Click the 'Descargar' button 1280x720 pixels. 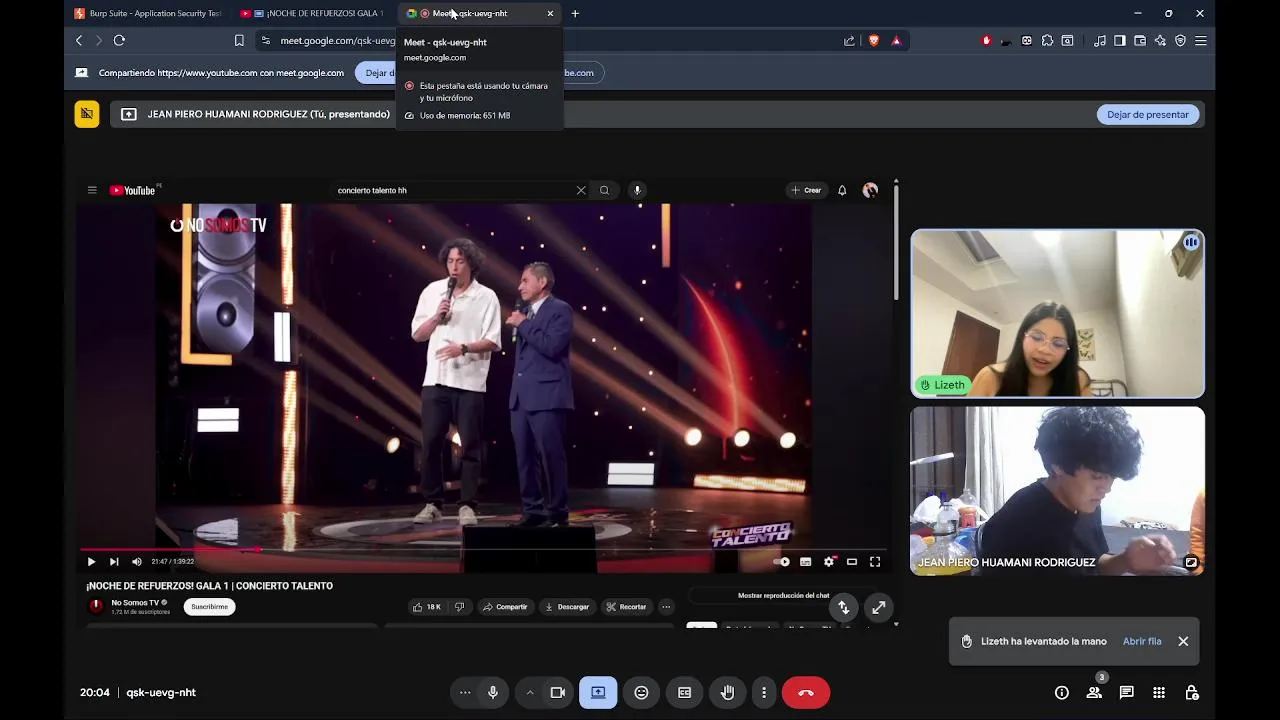[567, 607]
